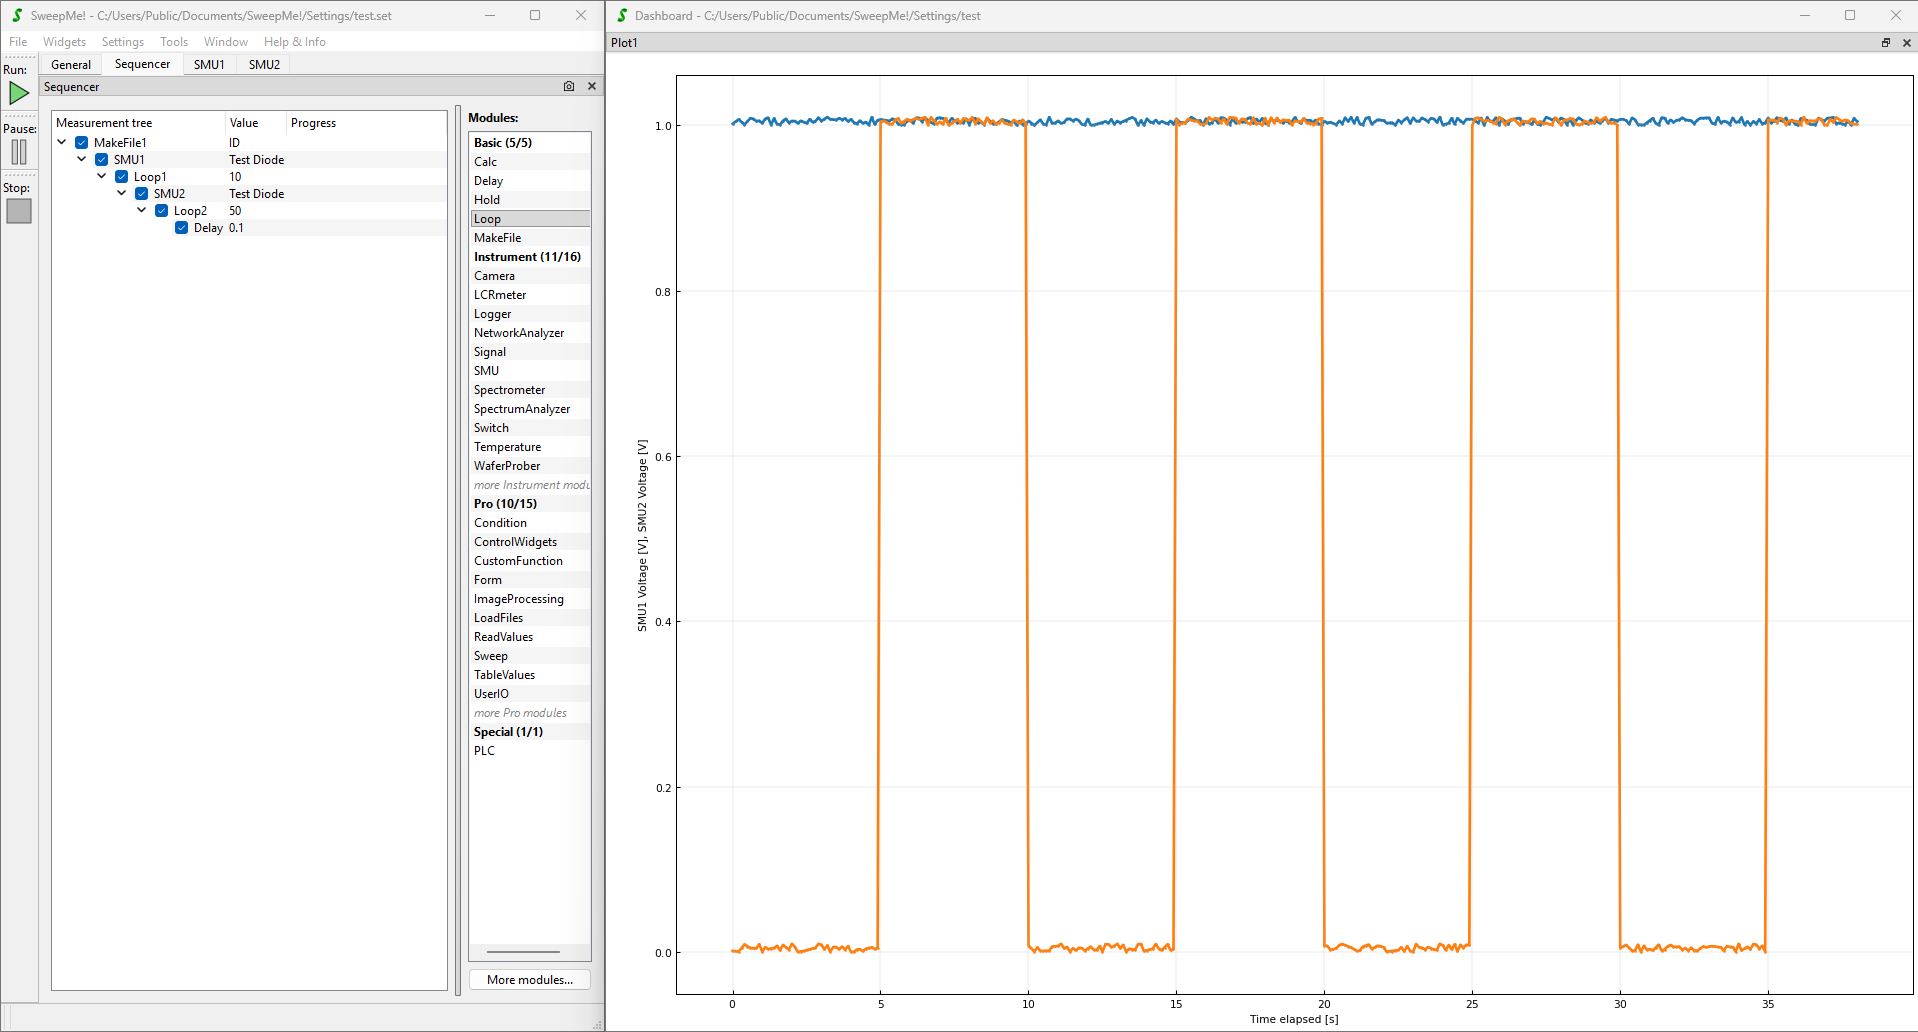
Task: Close the Sequencer panel
Action: 592,87
